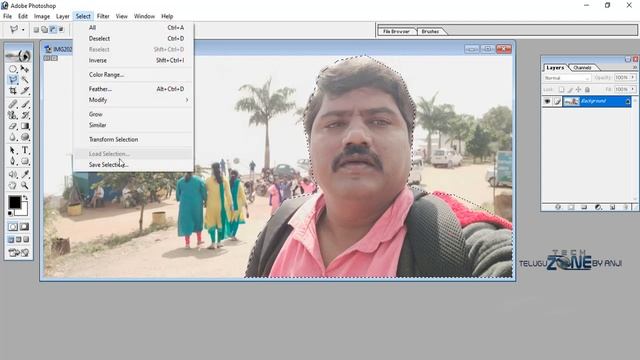
Task: Select the Gradient tool
Action: tap(24, 126)
